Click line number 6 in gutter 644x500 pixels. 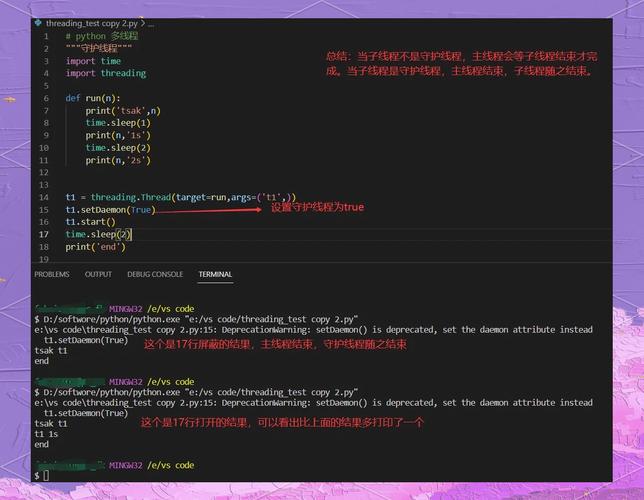click(46, 98)
